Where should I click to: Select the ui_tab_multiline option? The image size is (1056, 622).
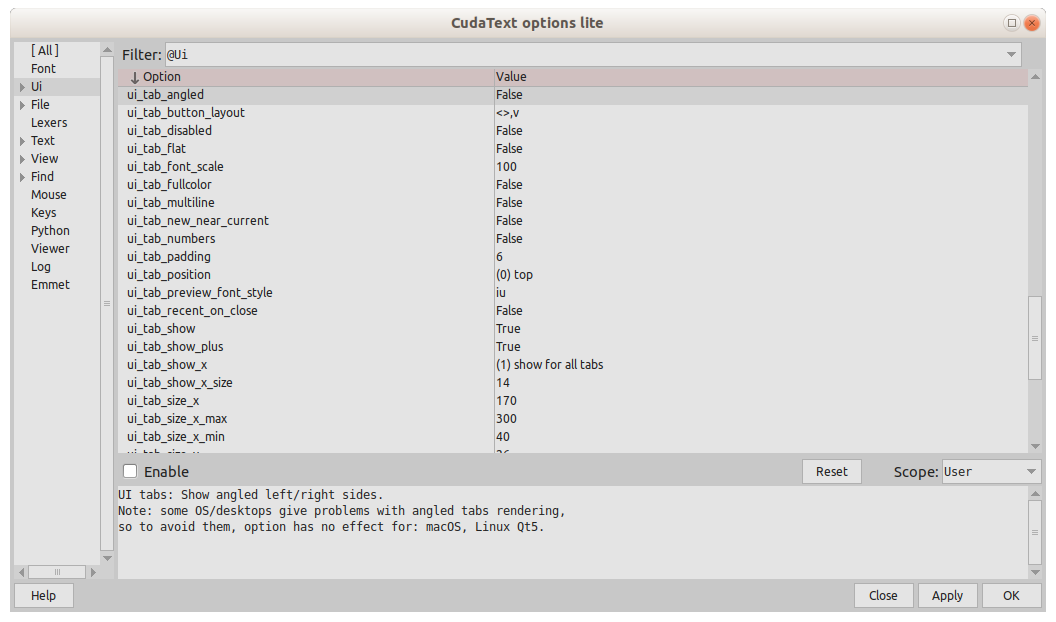coord(170,203)
